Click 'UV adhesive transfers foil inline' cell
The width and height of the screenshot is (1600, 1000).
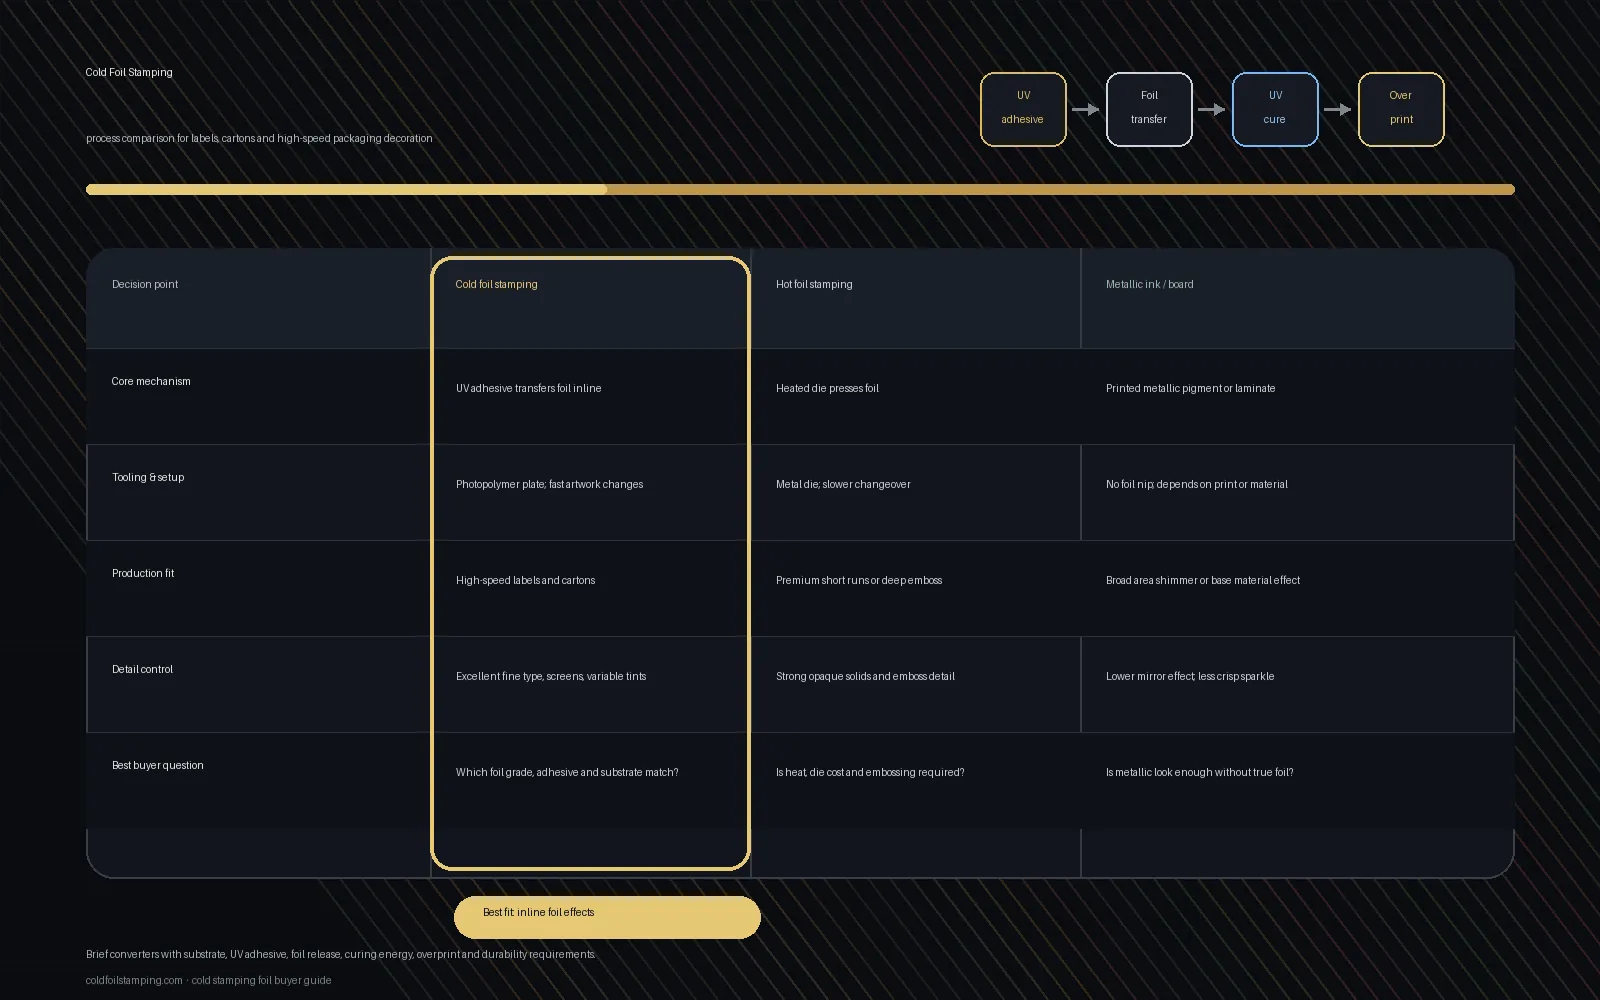point(528,388)
